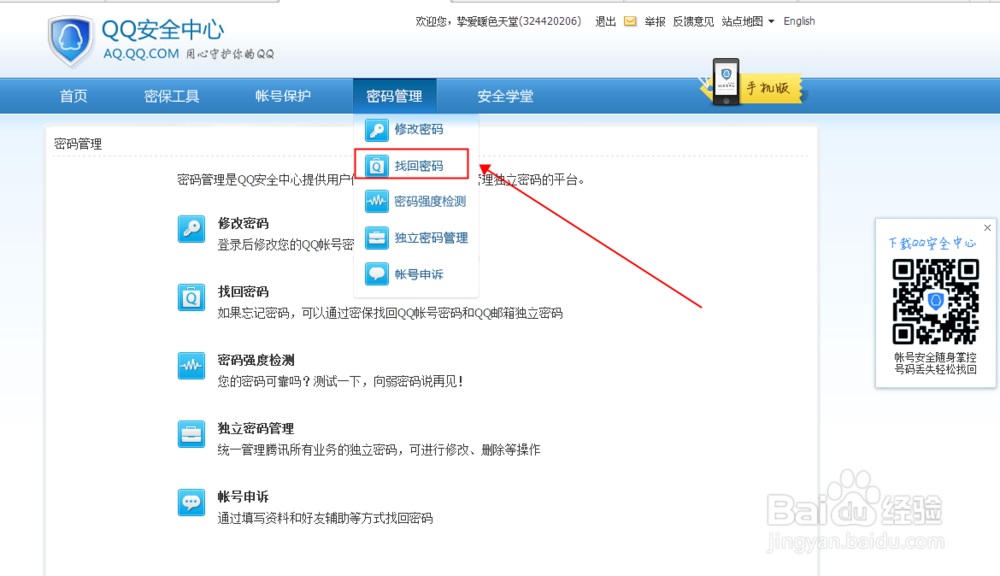Choose 帐号申诉 in the dropdown menu

pyautogui.click(x=418, y=274)
